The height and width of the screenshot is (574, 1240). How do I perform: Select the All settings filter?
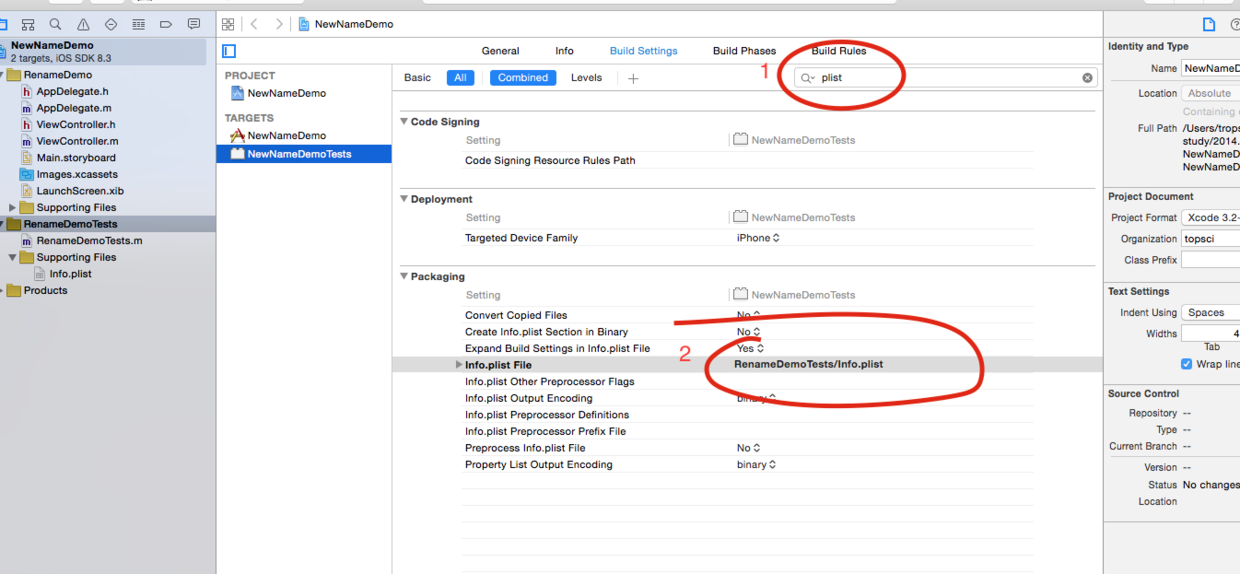click(x=460, y=78)
